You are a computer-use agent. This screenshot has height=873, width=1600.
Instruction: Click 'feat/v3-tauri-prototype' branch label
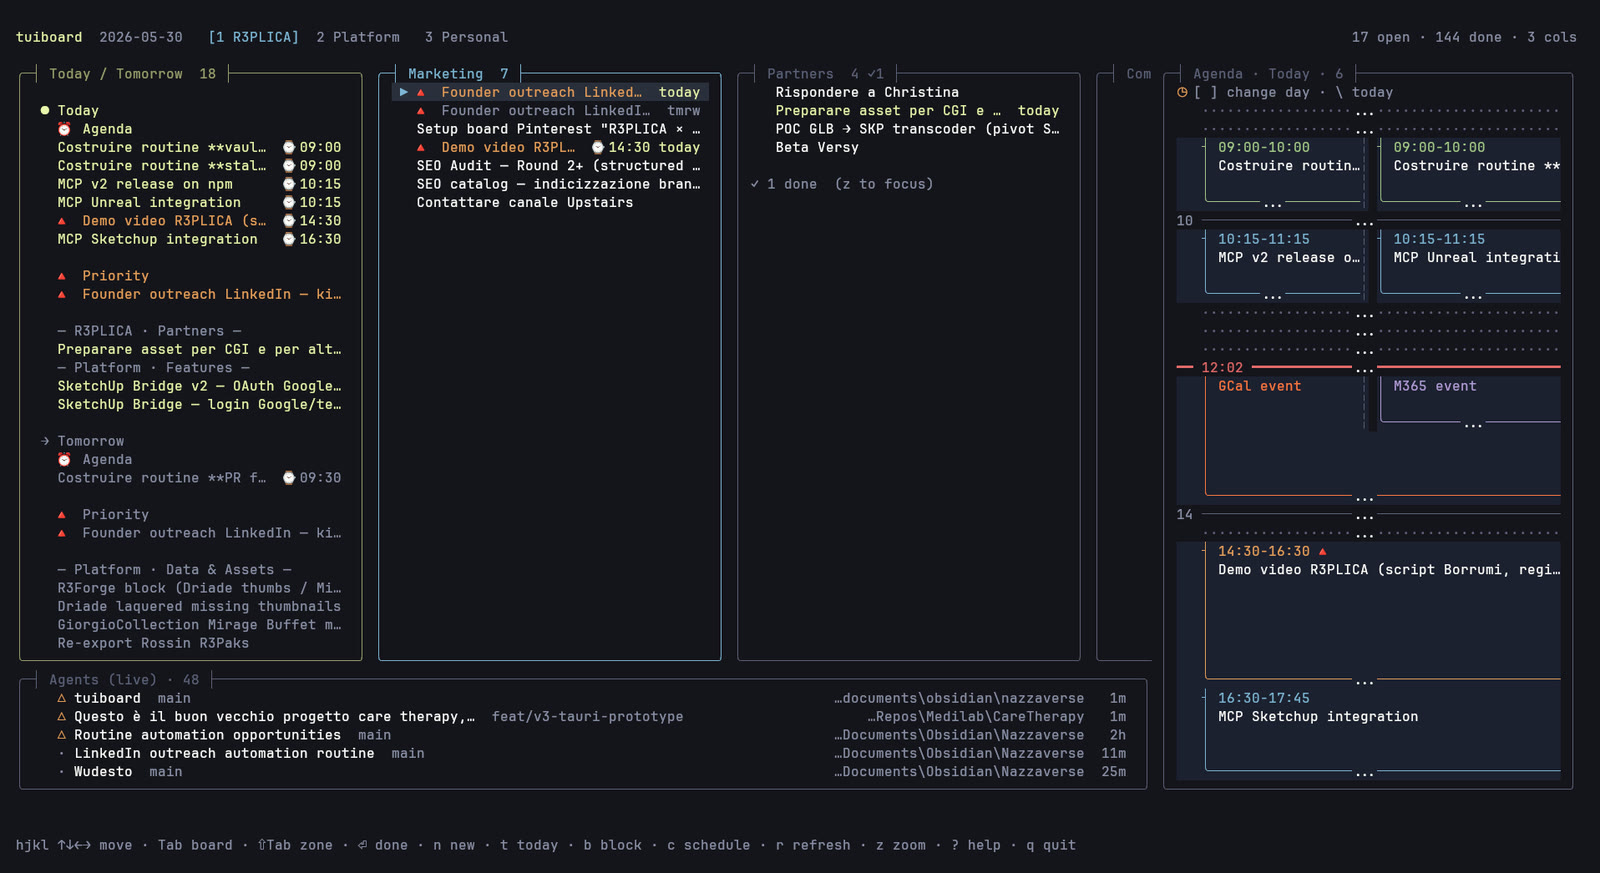tap(587, 717)
